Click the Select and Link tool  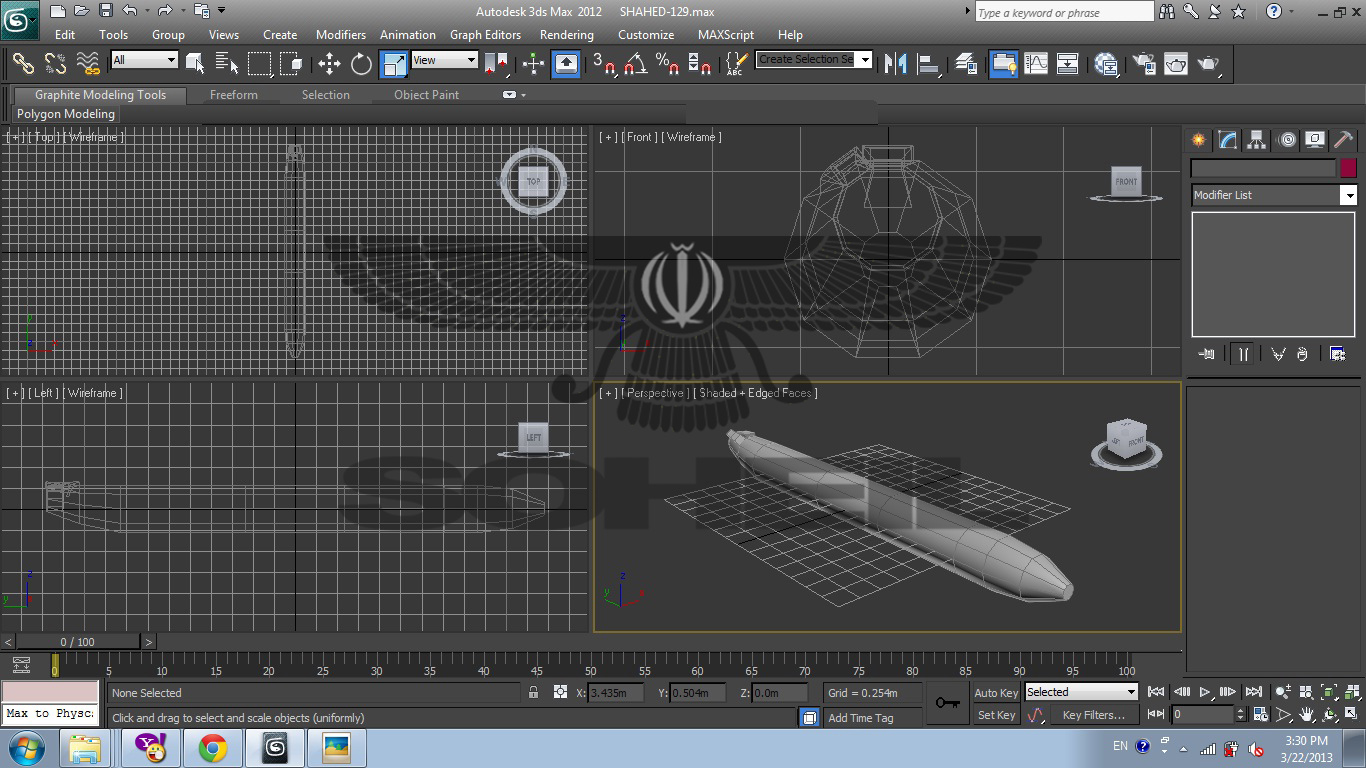coord(23,64)
